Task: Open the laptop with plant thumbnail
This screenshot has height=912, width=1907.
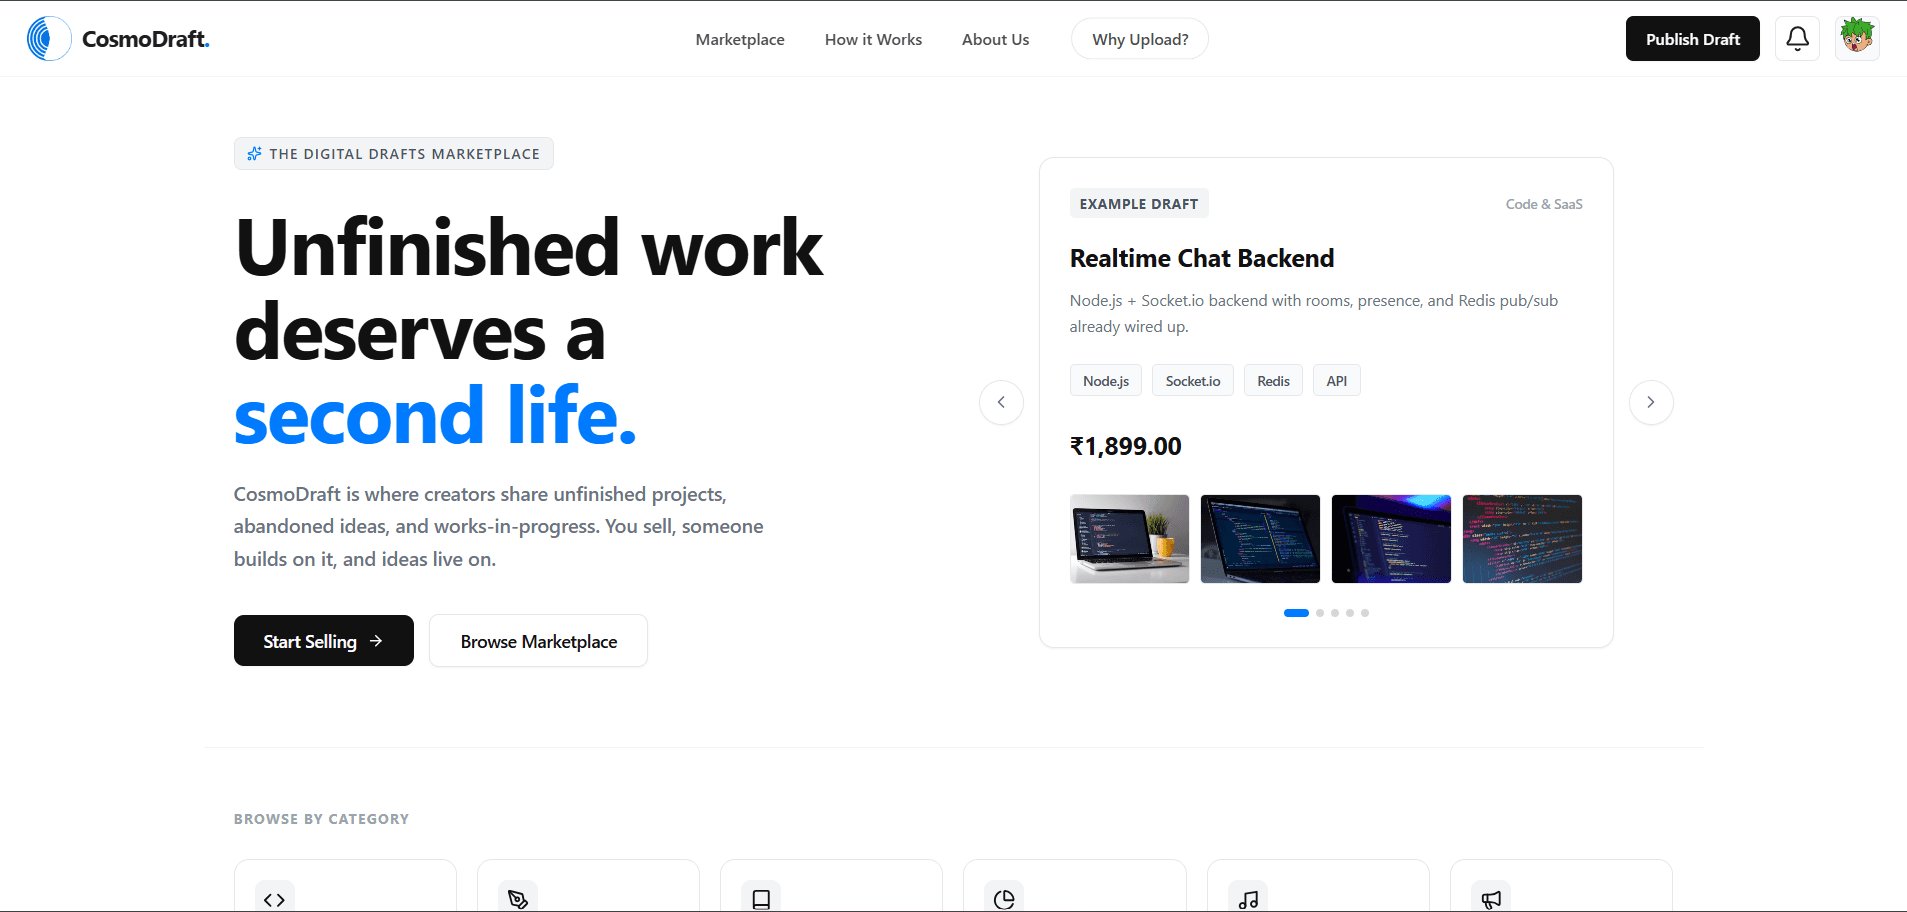Action: (x=1129, y=539)
